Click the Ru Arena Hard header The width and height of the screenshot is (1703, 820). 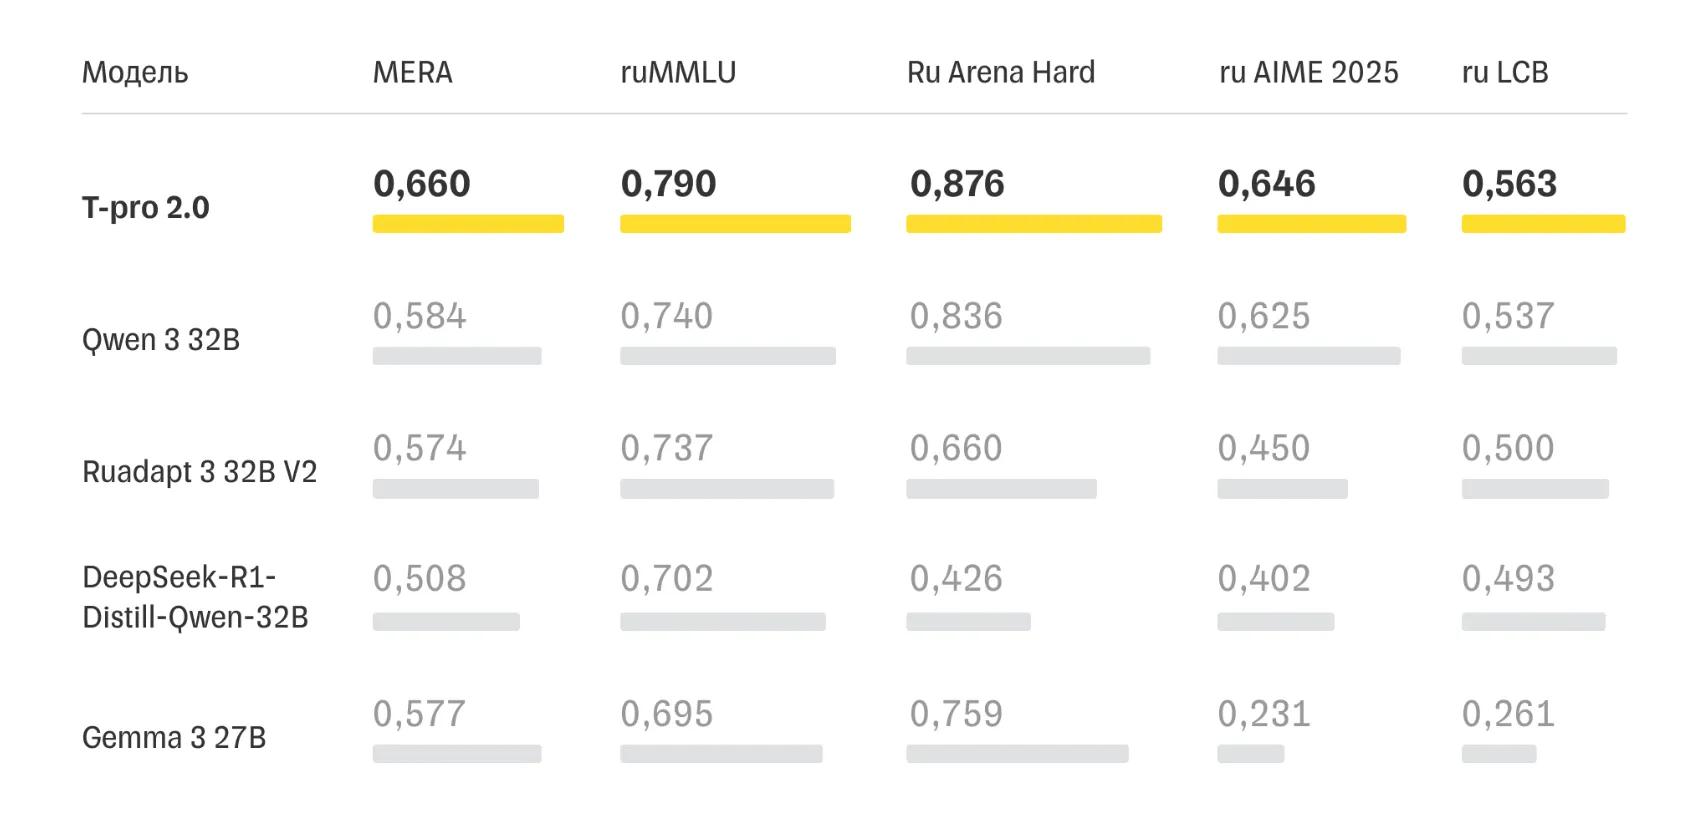[1001, 72]
